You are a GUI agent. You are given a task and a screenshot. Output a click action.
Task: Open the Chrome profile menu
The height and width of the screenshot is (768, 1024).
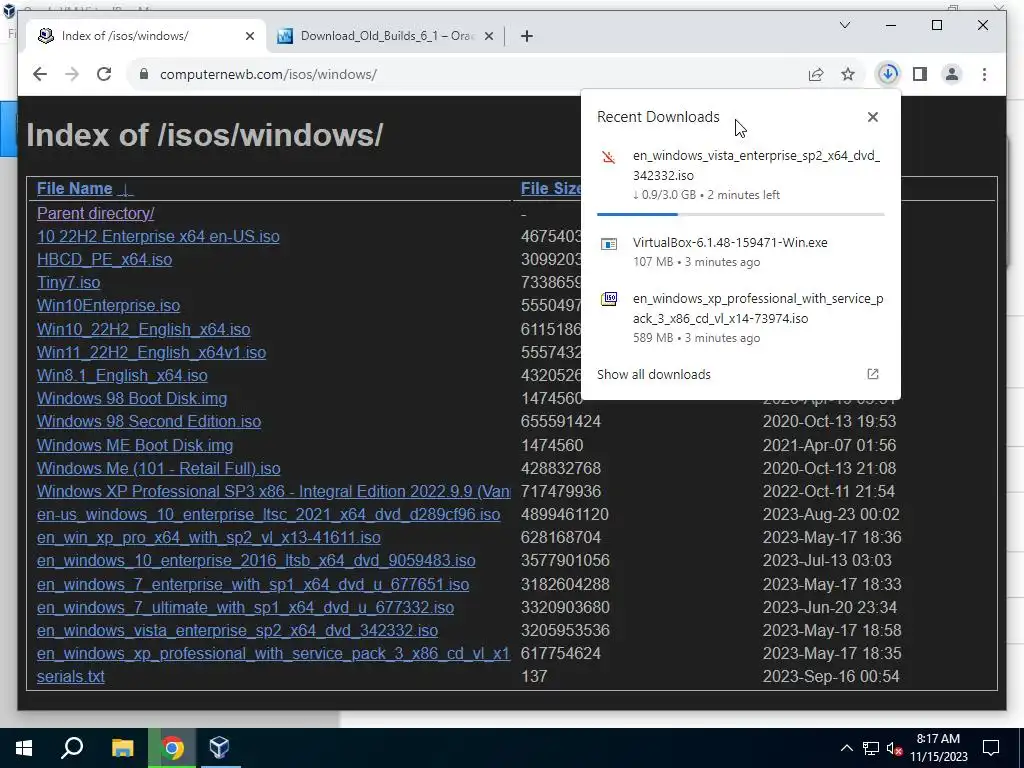pos(952,74)
